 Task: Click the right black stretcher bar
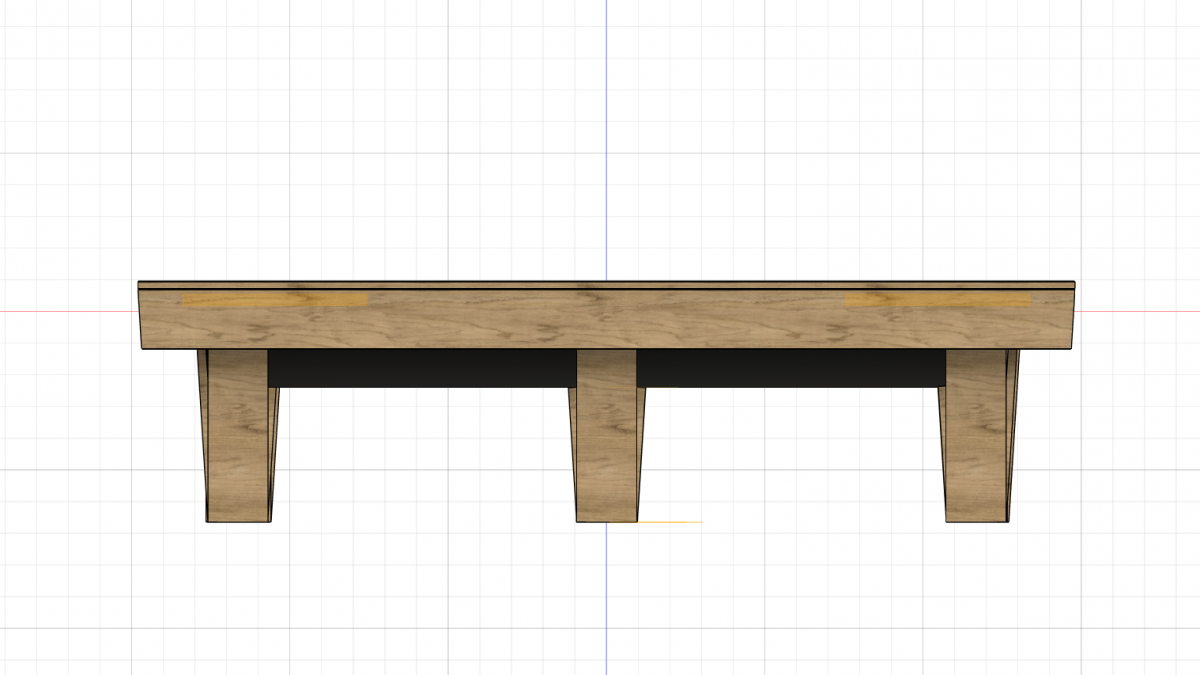(790, 368)
